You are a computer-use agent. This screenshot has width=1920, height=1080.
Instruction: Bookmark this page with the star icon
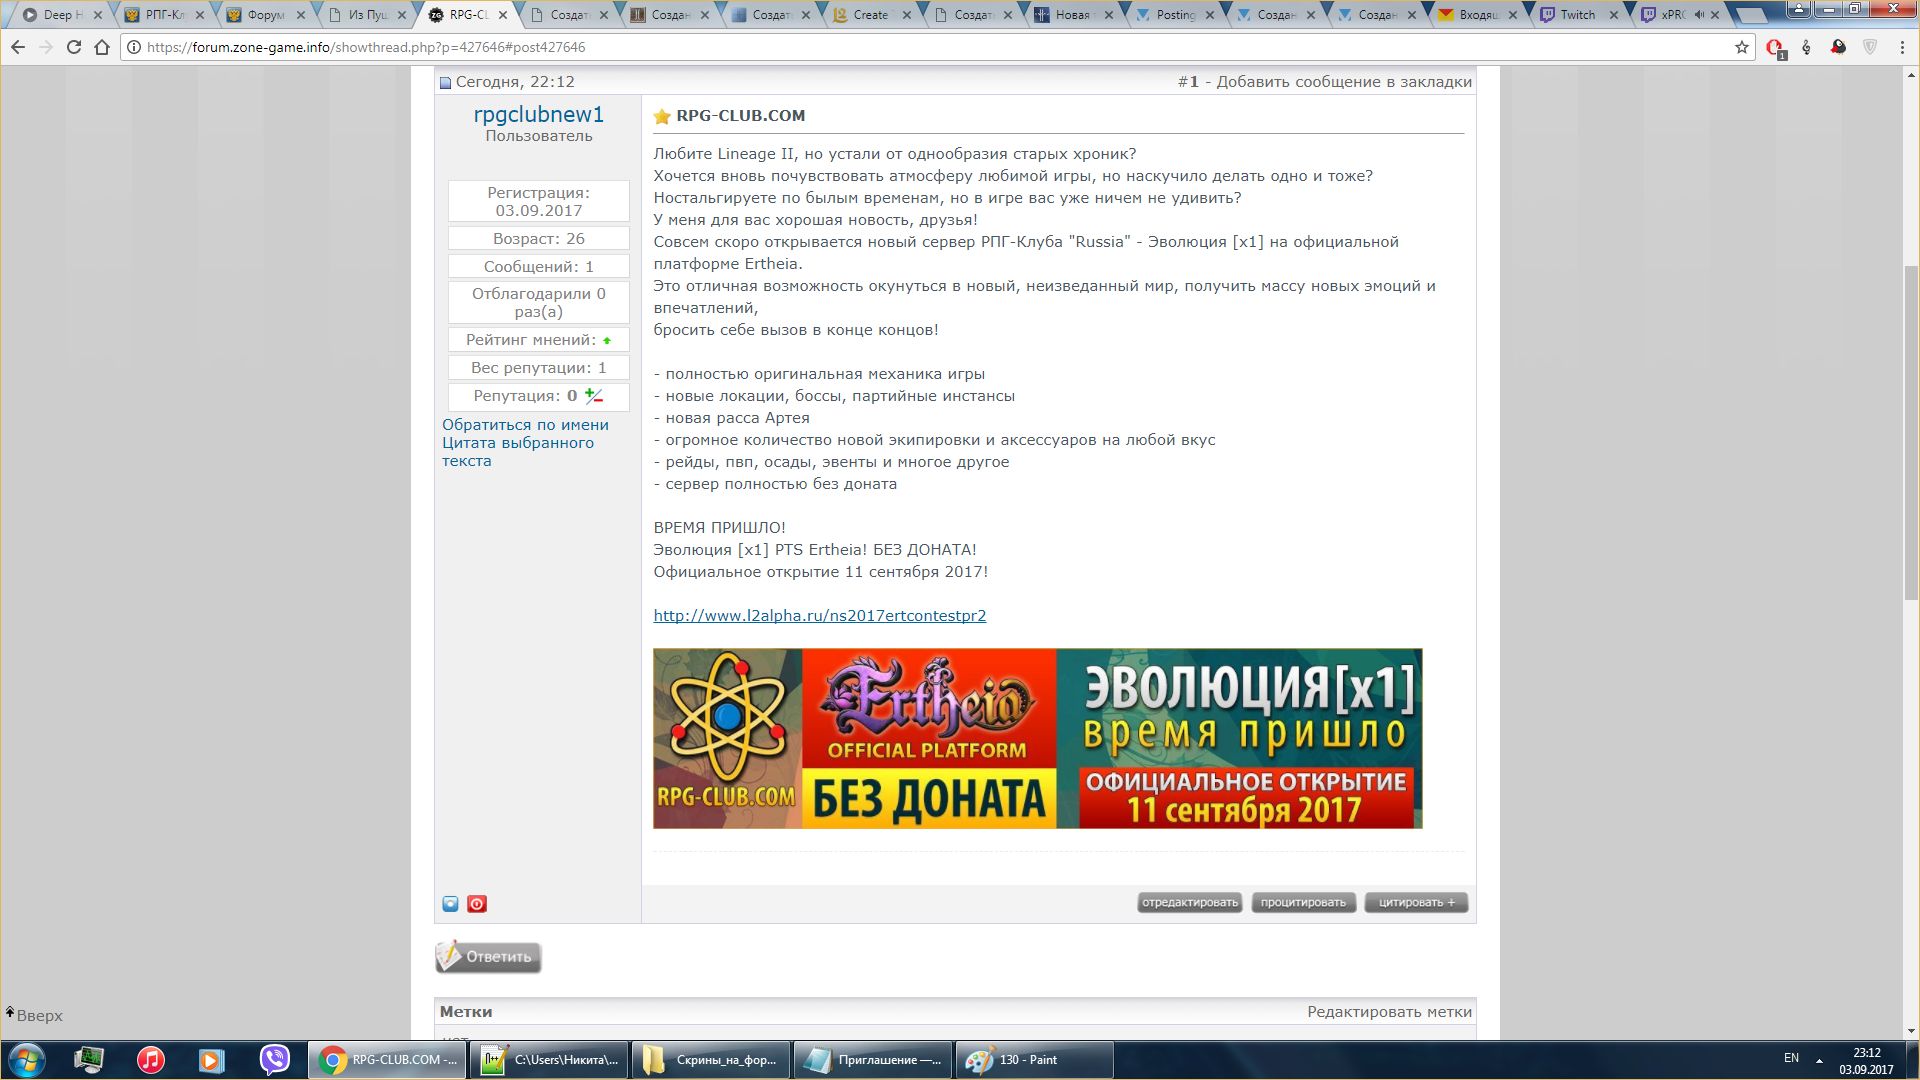point(1741,47)
